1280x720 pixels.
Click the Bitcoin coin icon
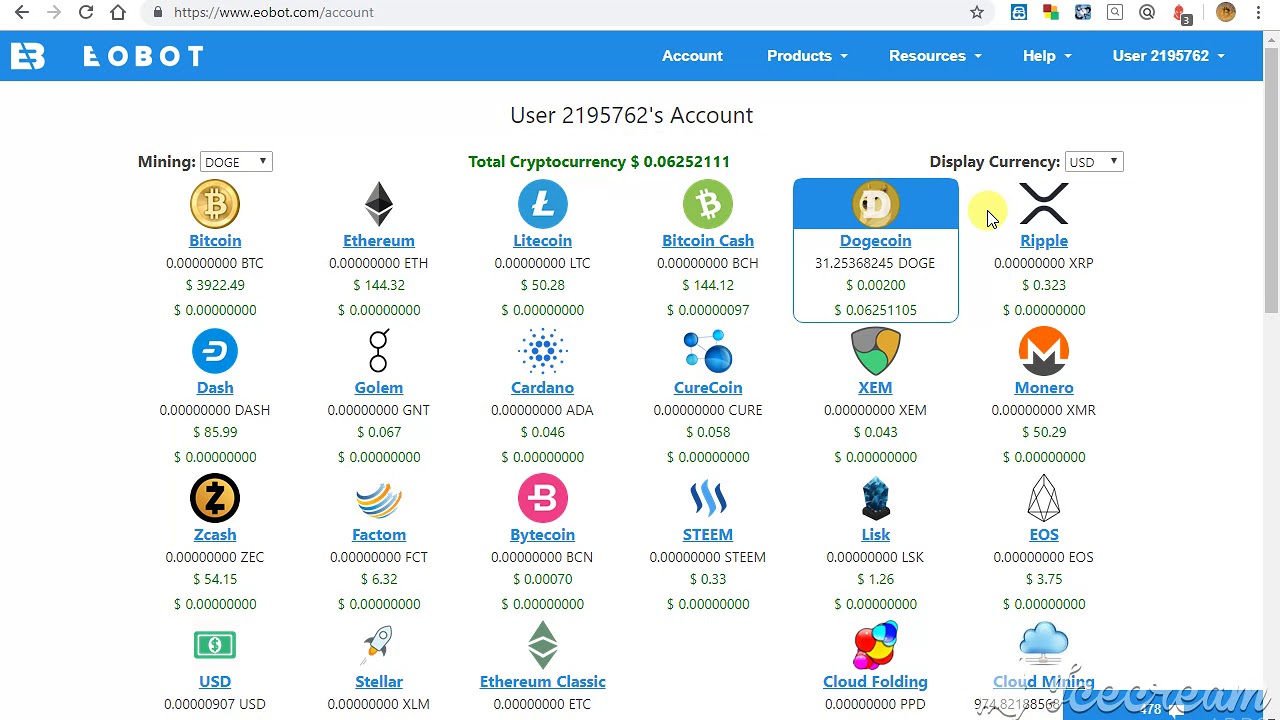(215, 204)
